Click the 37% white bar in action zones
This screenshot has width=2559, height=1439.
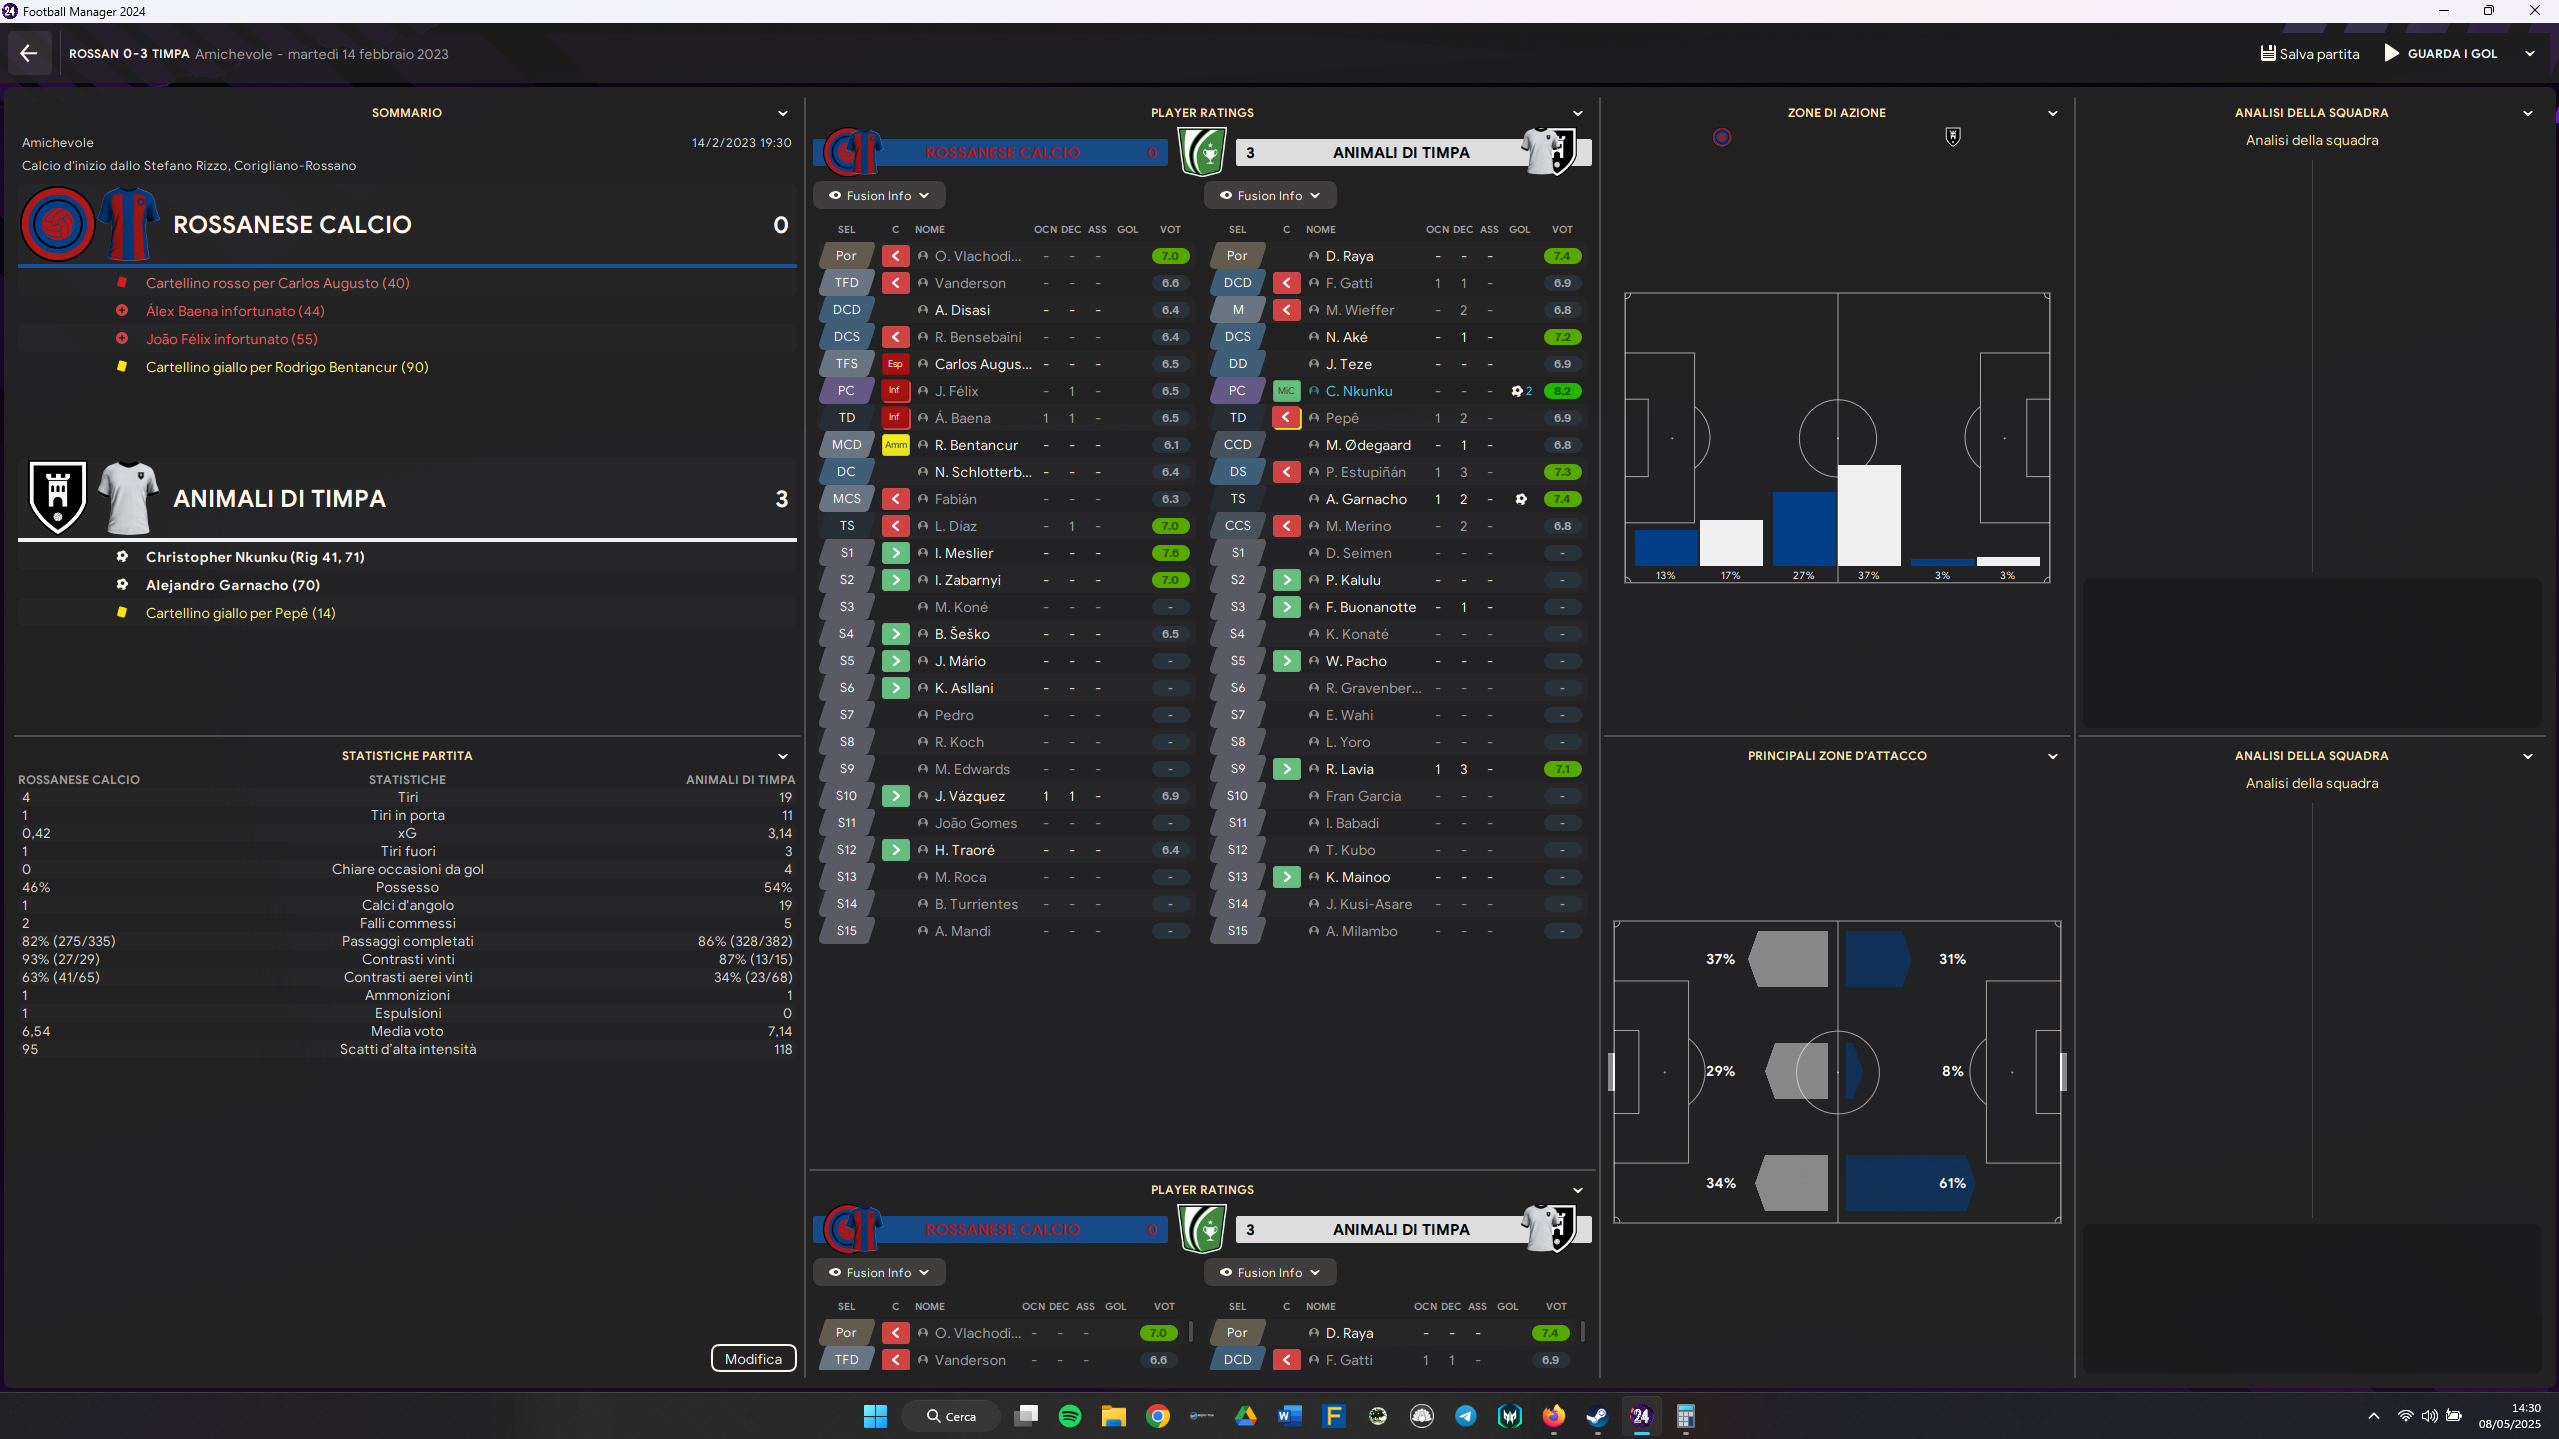(1868, 515)
